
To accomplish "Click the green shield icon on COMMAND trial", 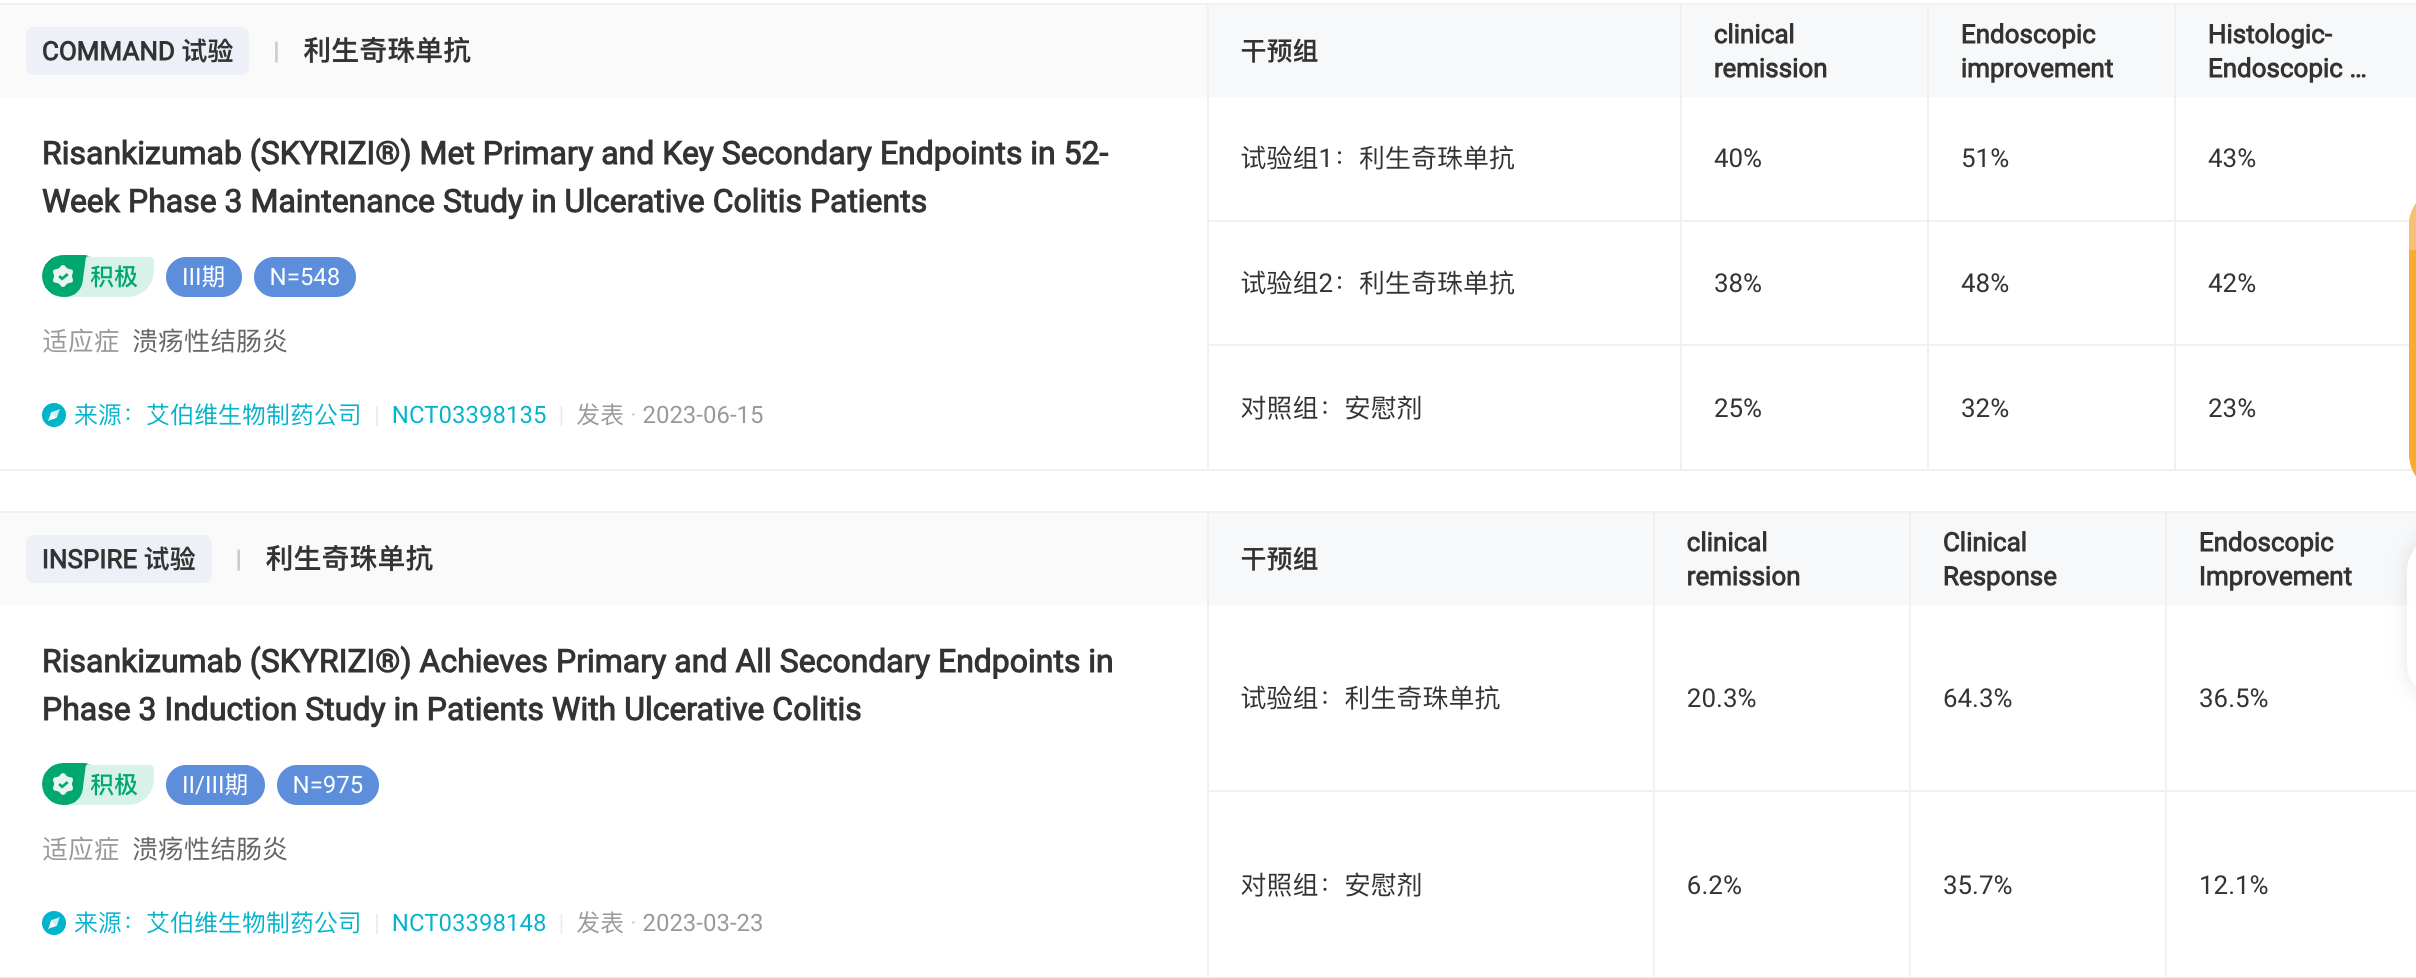I will coord(63,277).
